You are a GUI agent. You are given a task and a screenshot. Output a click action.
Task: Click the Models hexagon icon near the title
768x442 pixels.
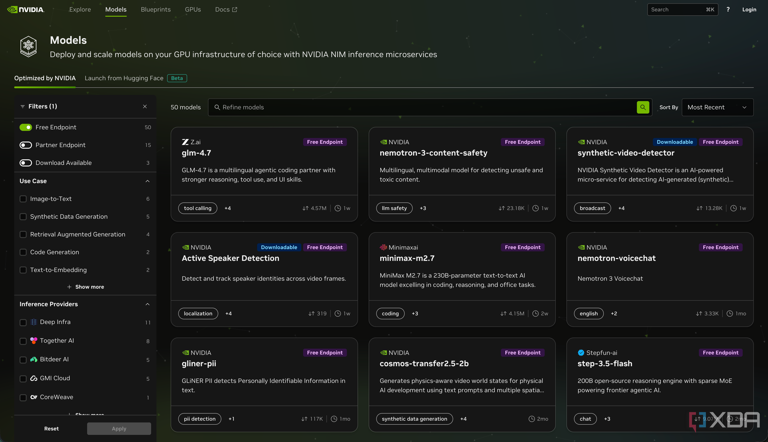28,46
